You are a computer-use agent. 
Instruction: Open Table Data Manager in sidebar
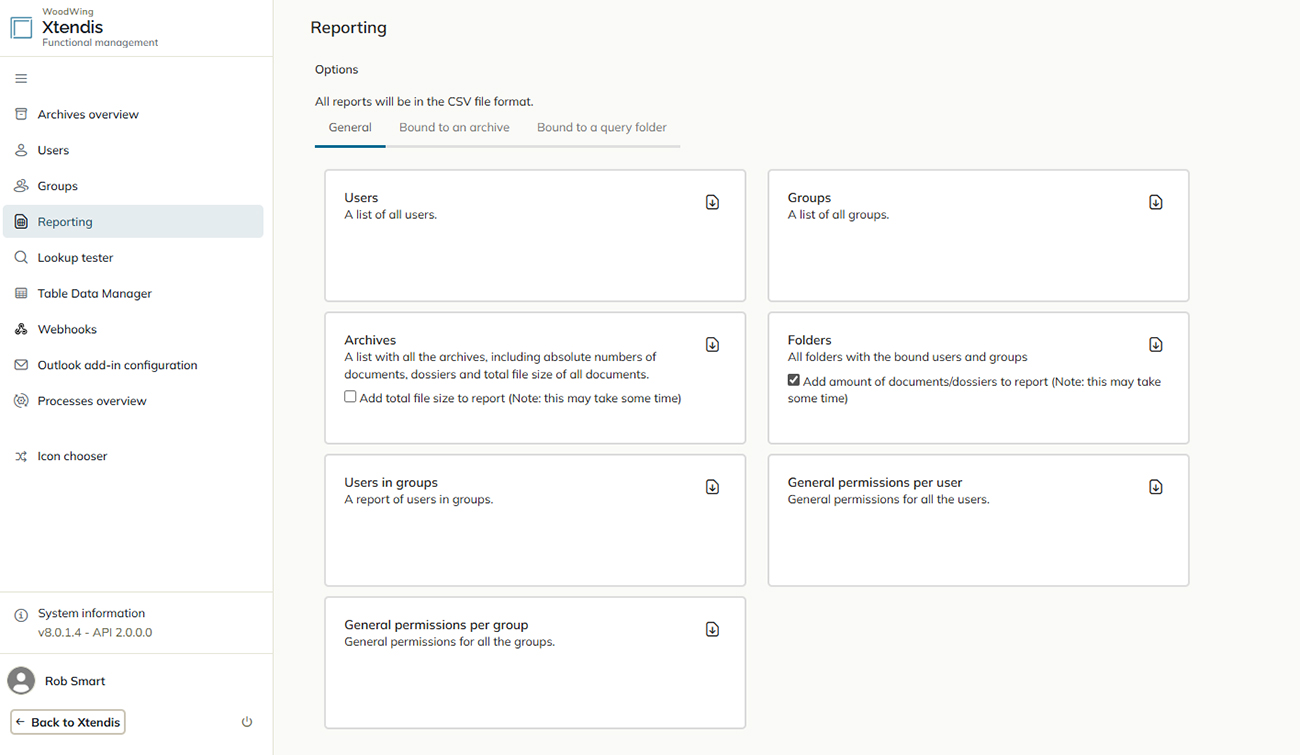[133, 293]
